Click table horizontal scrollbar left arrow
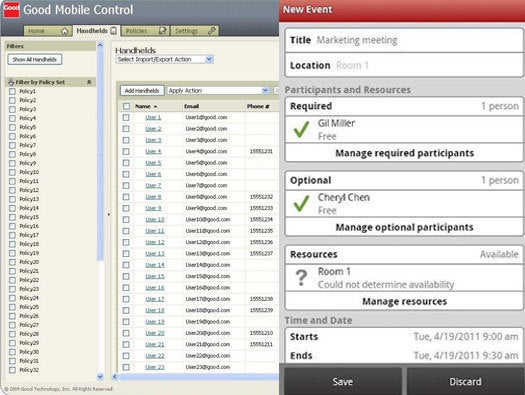This screenshot has width=525, height=395. (x=115, y=377)
